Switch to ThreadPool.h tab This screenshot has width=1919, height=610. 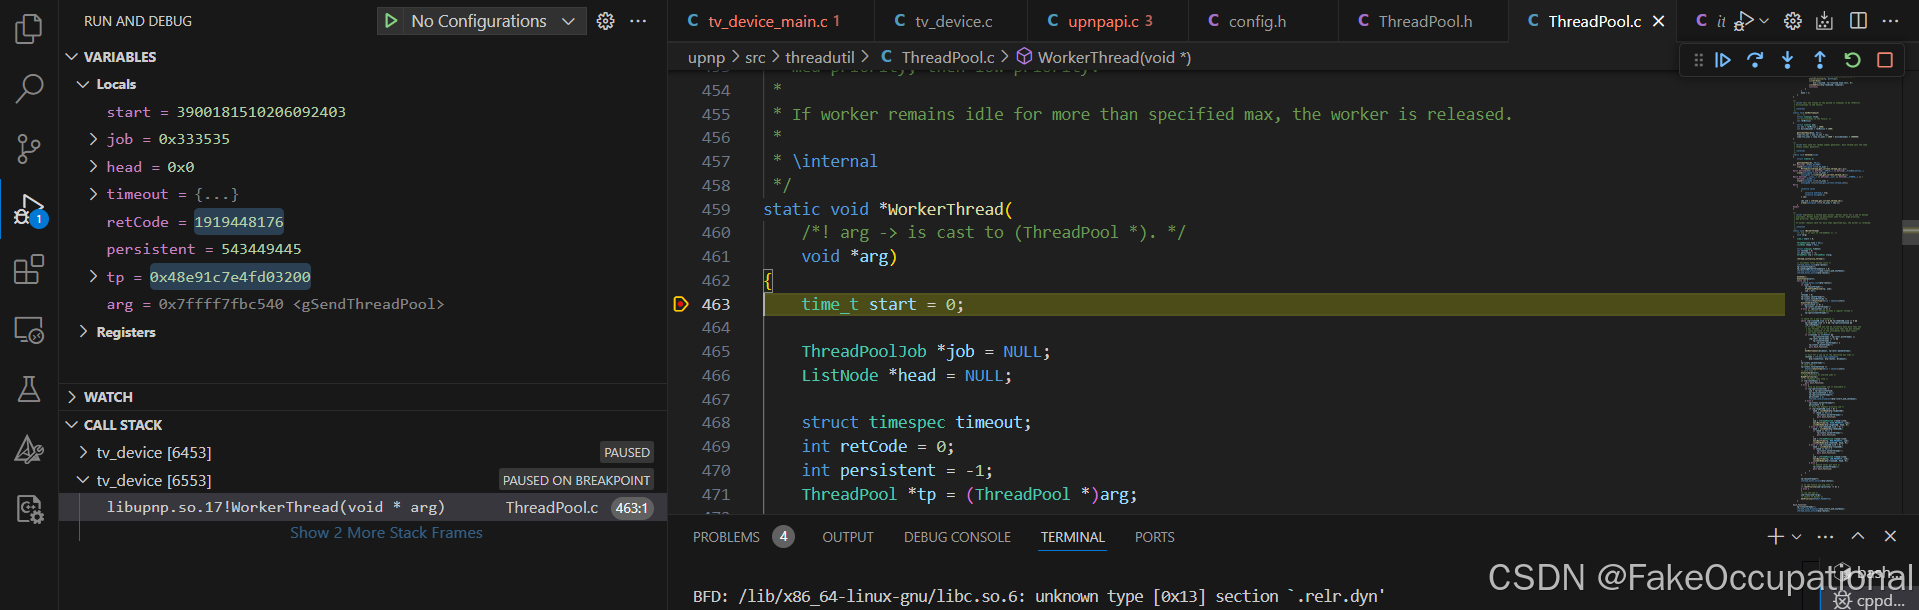pyautogui.click(x=1423, y=21)
